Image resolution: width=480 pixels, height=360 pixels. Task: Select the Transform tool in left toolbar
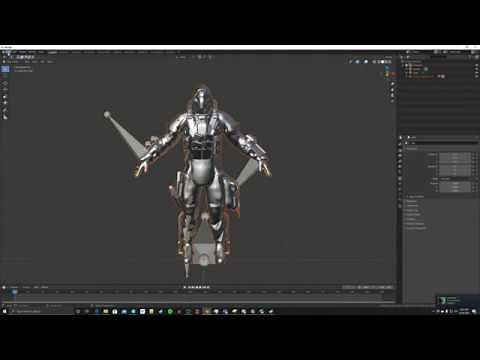click(x=5, y=103)
